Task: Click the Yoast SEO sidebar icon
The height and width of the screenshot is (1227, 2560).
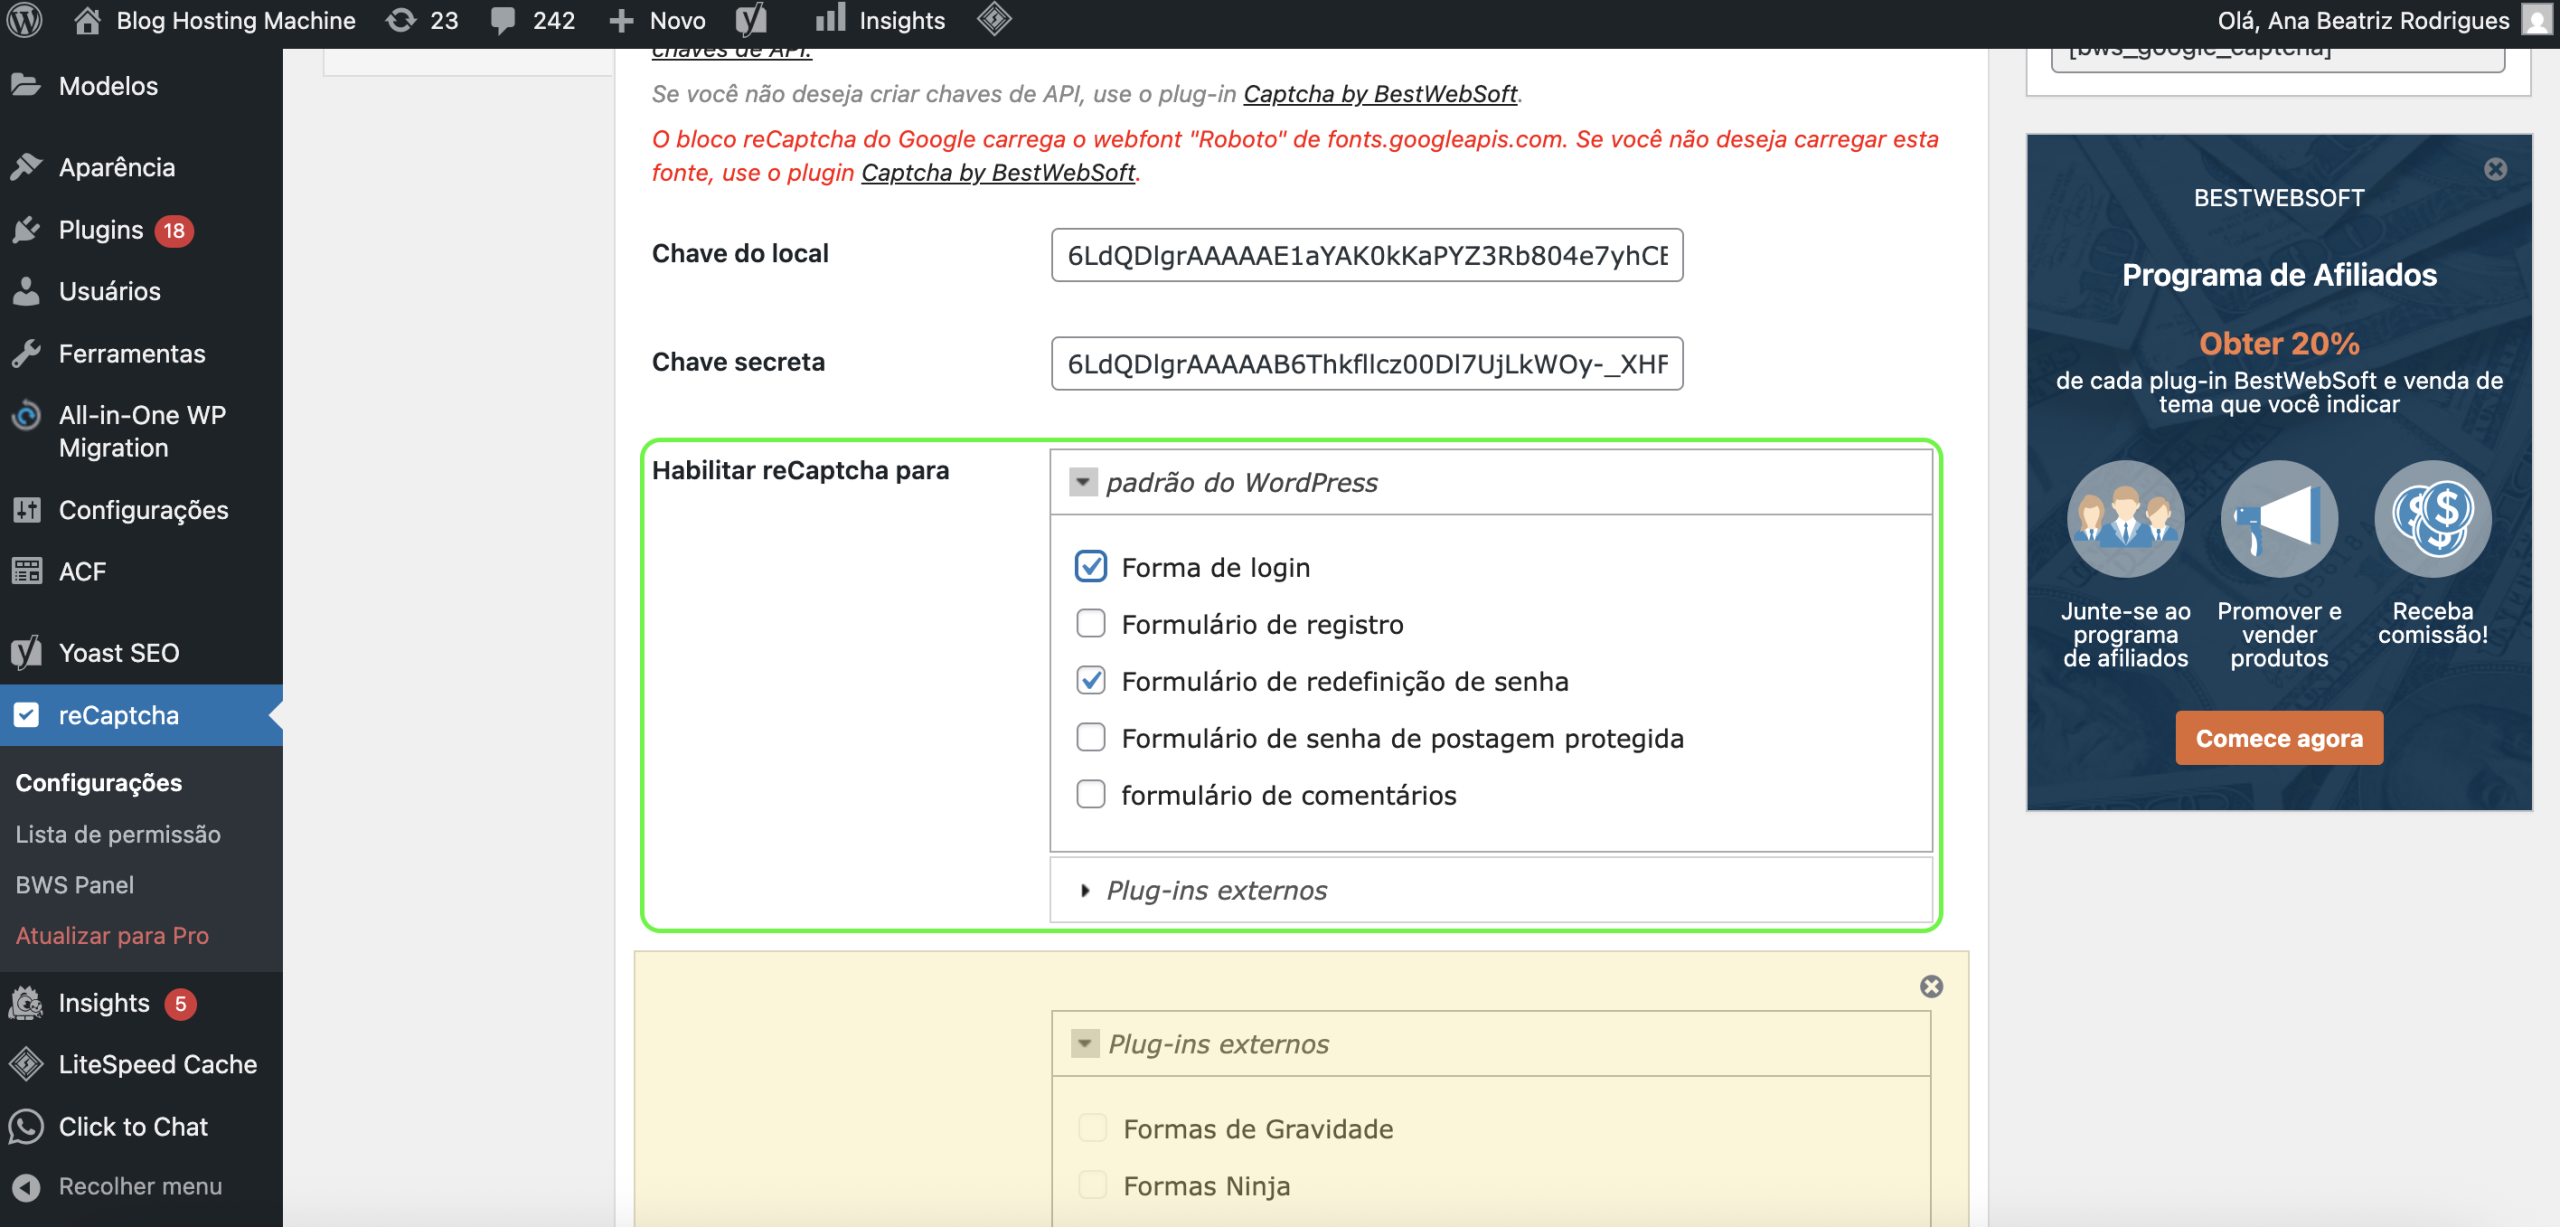Action: (26, 652)
